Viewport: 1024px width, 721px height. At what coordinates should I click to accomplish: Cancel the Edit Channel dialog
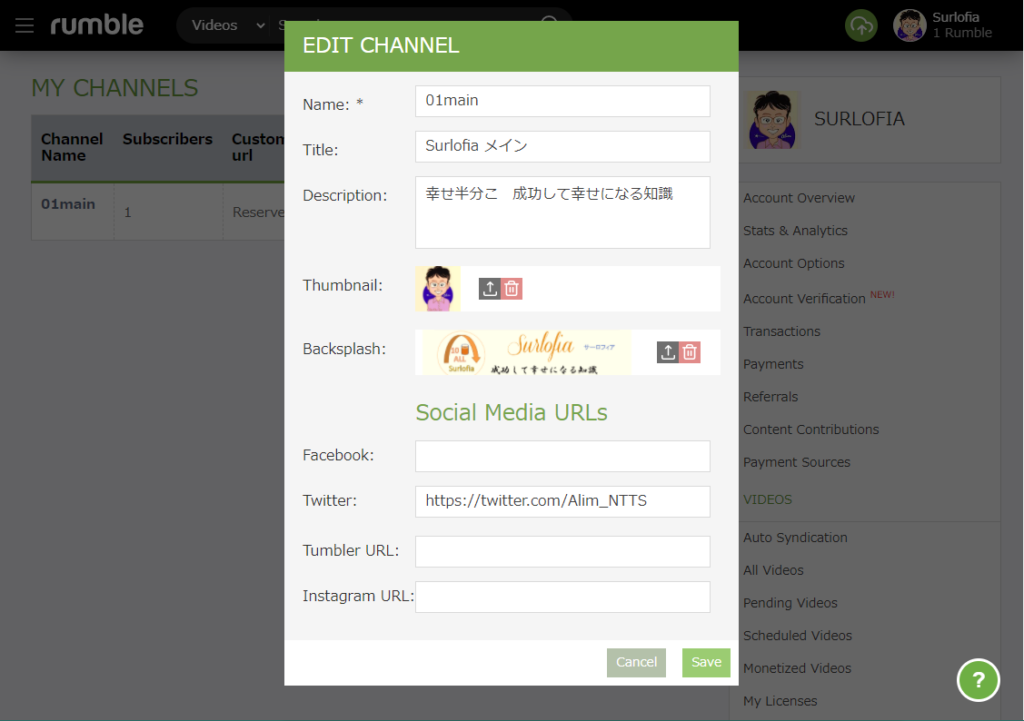click(636, 662)
